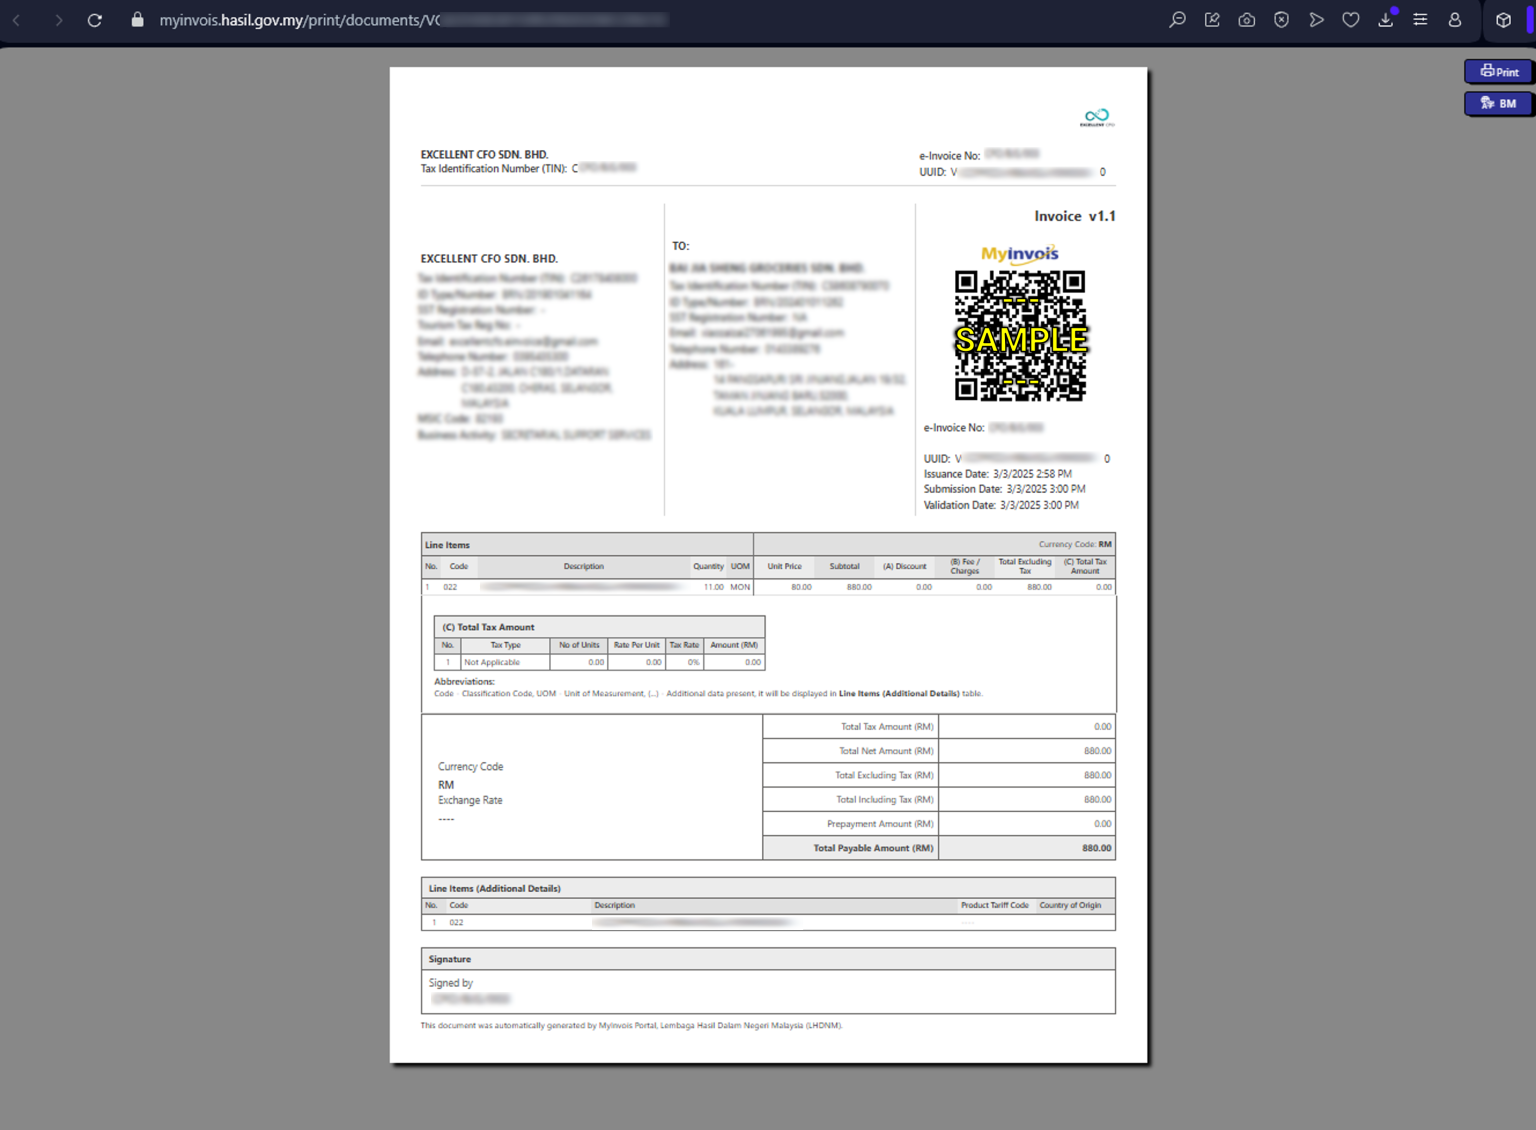This screenshot has height=1130, width=1536.
Task: Open the shield content blocker icon
Action: click(x=1281, y=19)
